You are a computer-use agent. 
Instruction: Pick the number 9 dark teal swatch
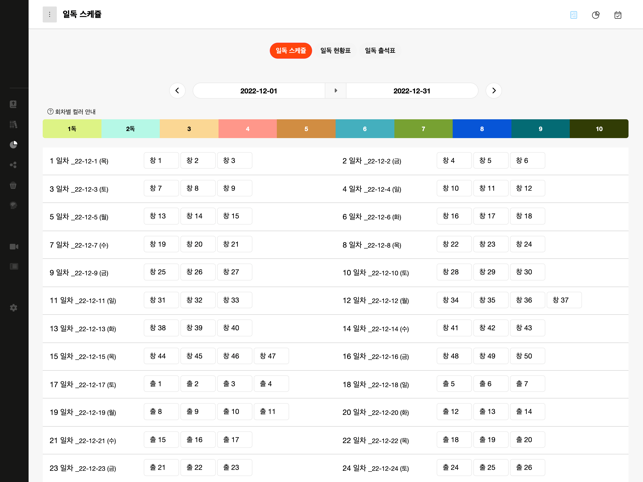tap(540, 129)
